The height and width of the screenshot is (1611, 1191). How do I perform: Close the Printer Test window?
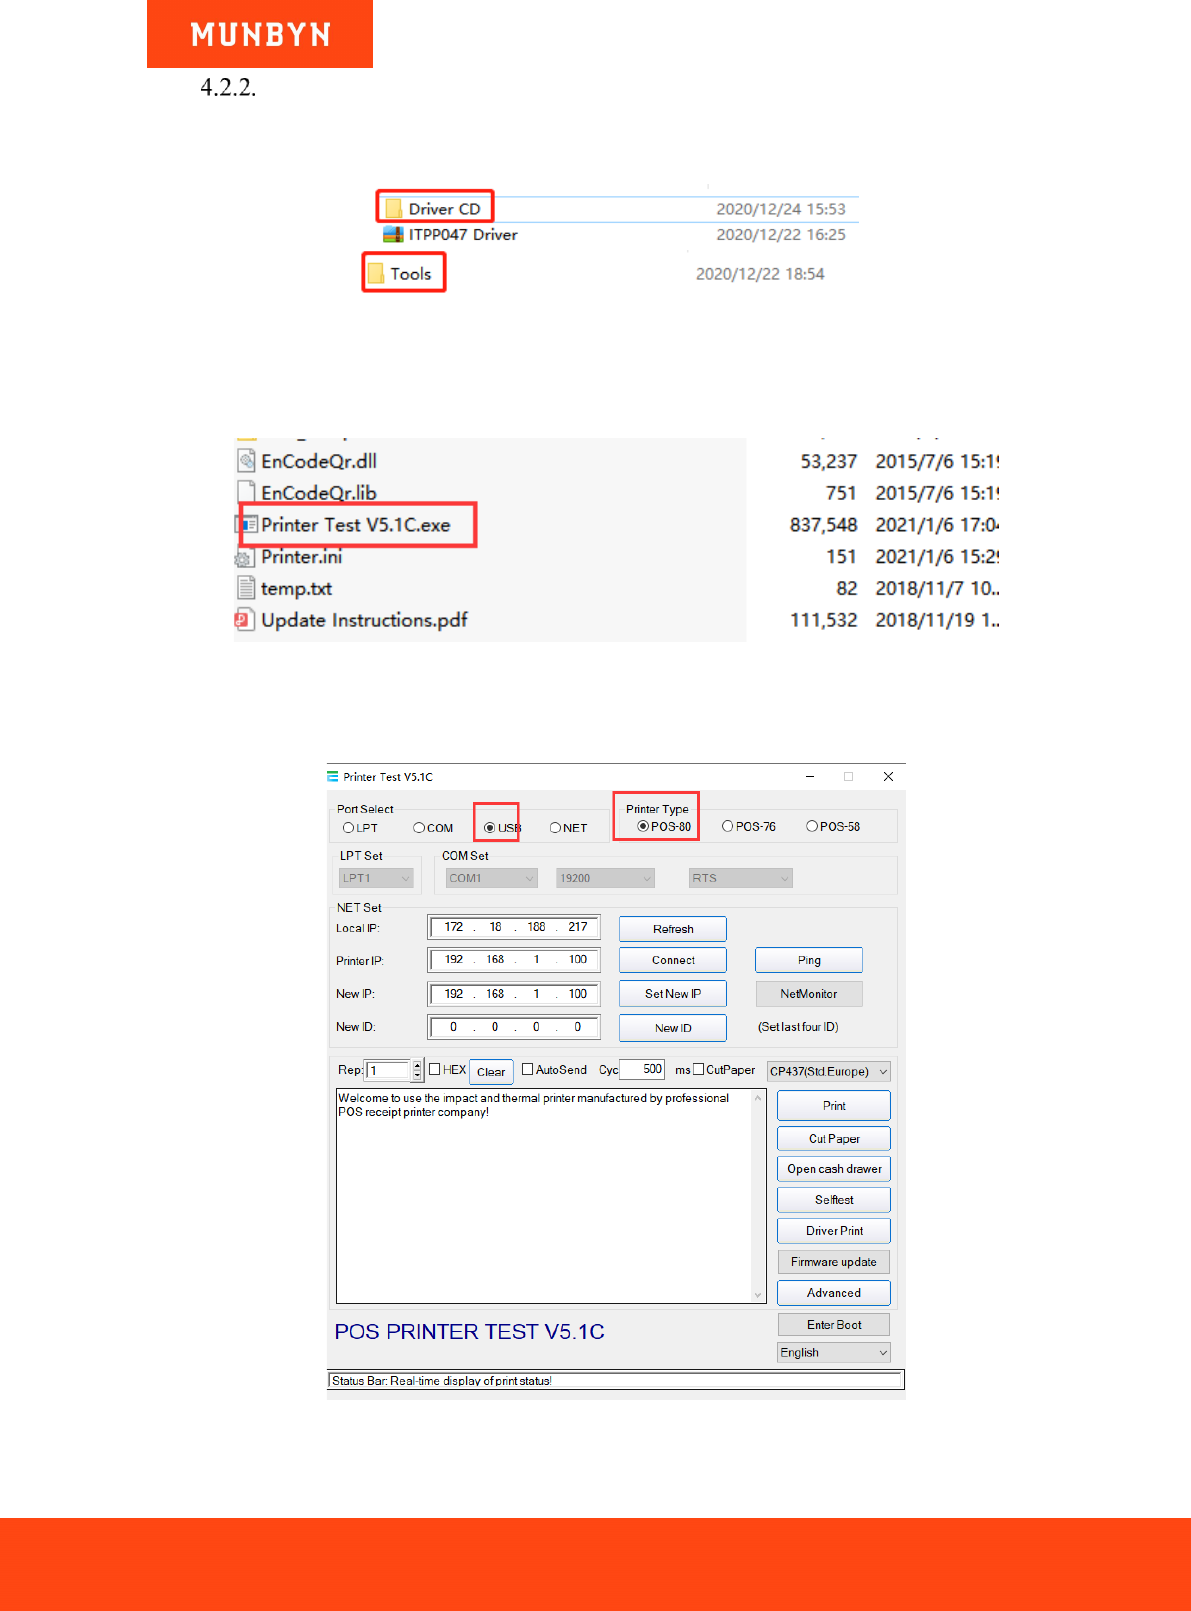888,776
